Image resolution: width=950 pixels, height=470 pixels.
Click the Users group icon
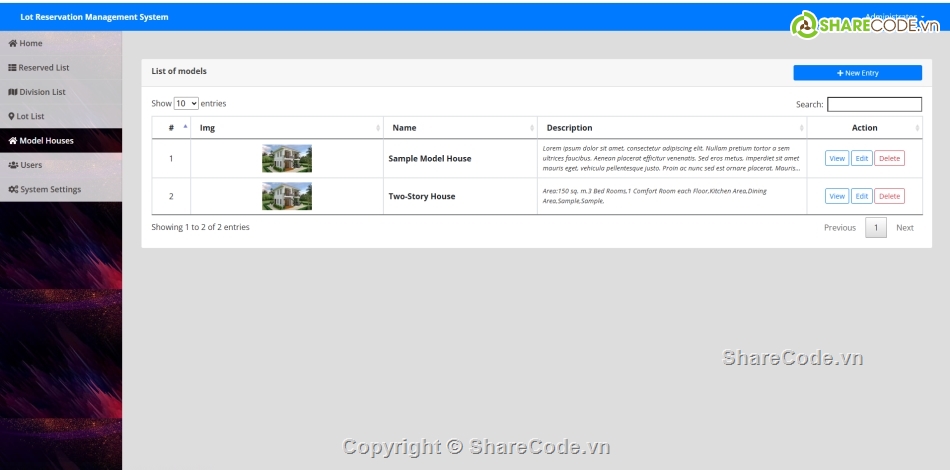click(x=13, y=165)
